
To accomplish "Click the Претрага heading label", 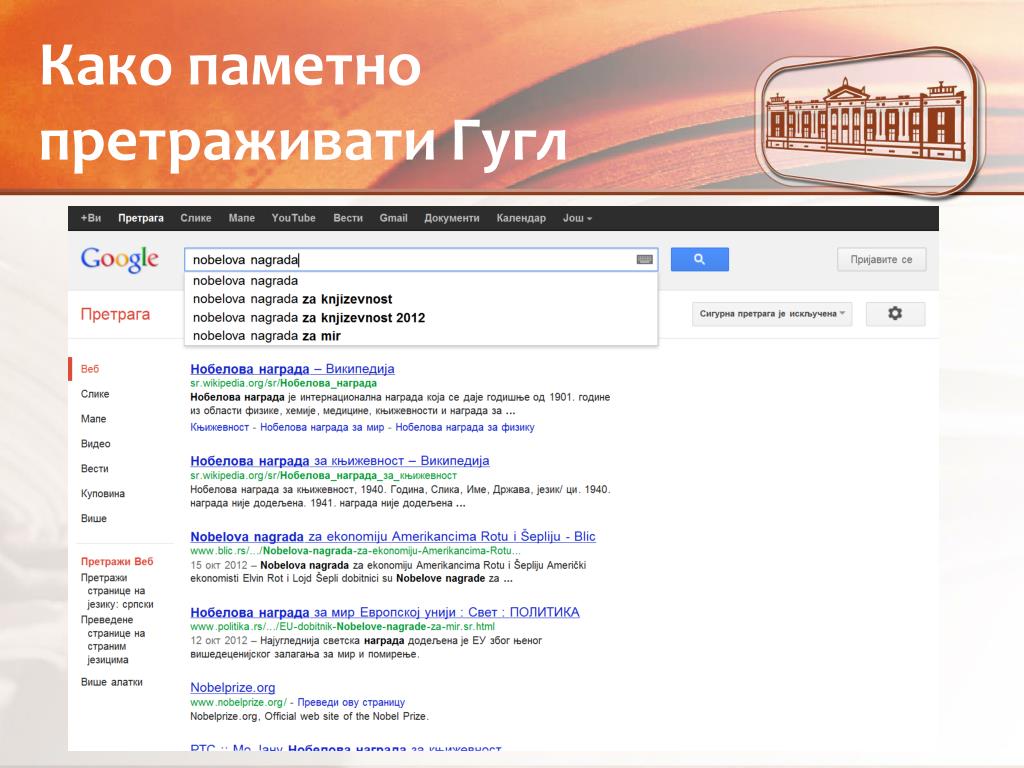I will click(x=116, y=314).
